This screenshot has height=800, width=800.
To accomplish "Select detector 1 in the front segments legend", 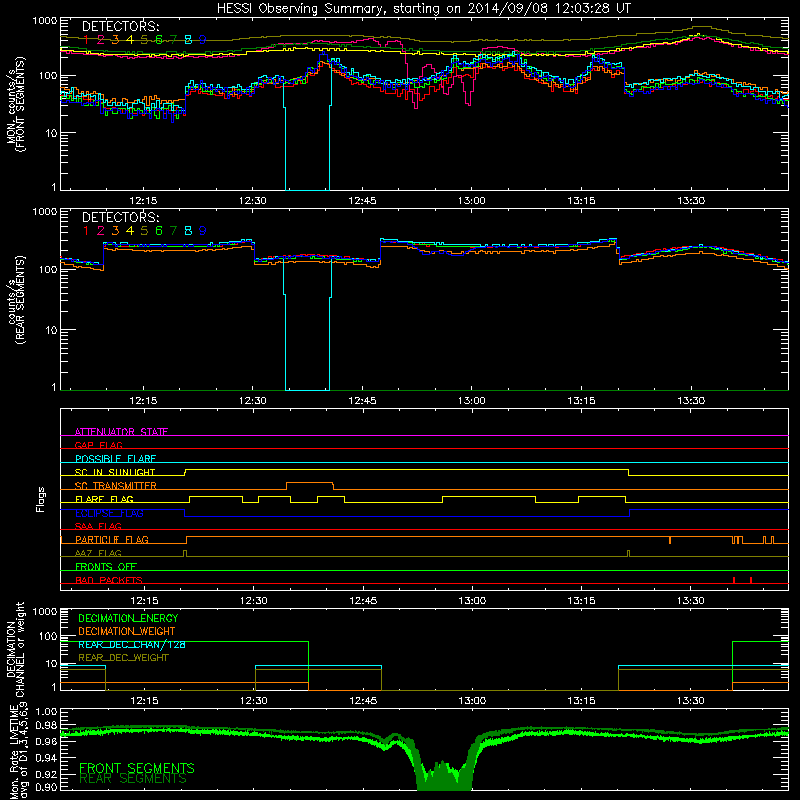I will point(86,40).
